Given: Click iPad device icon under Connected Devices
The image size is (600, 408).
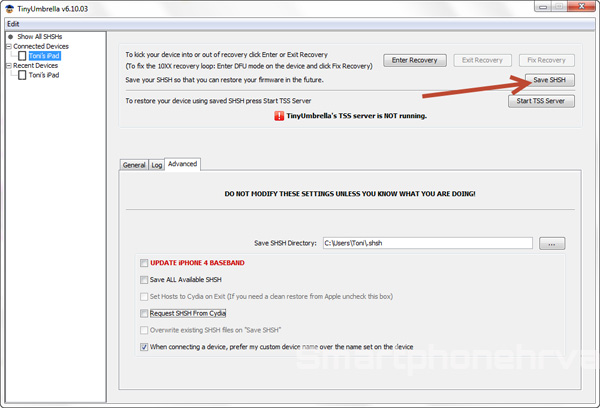Looking at the screenshot, I should 22,56.
